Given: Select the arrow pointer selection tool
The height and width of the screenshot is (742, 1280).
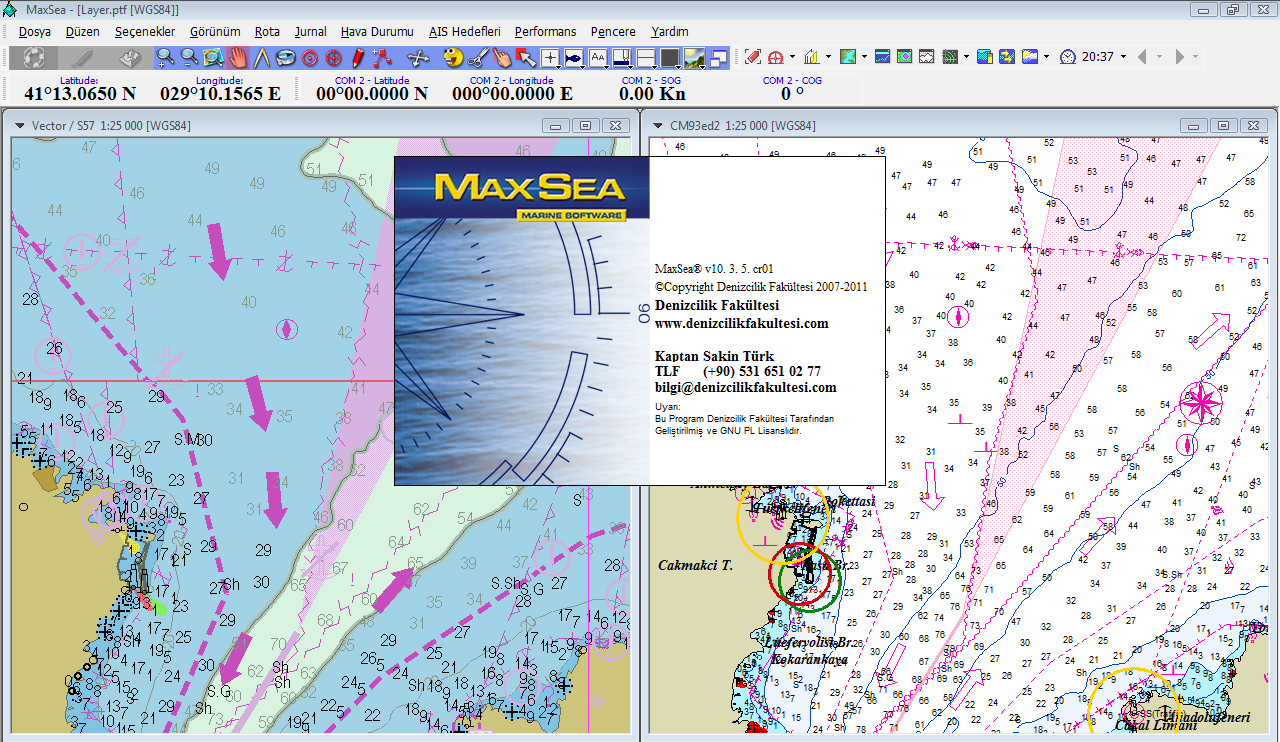Looking at the screenshot, I should click(x=526, y=57).
